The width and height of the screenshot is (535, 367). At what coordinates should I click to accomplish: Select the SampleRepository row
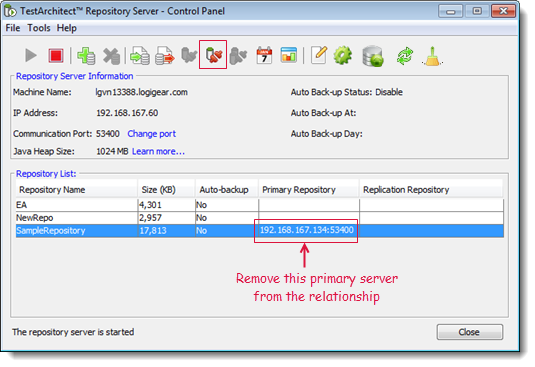260,231
